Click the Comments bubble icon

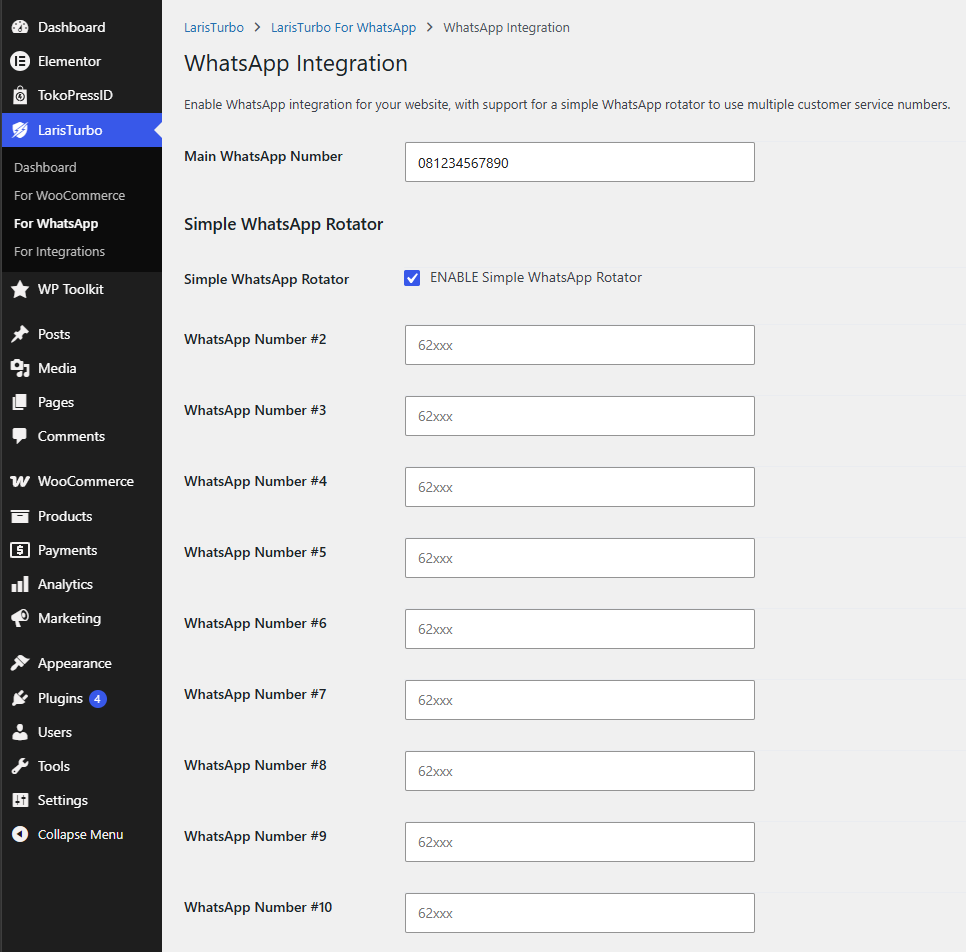click(x=20, y=436)
